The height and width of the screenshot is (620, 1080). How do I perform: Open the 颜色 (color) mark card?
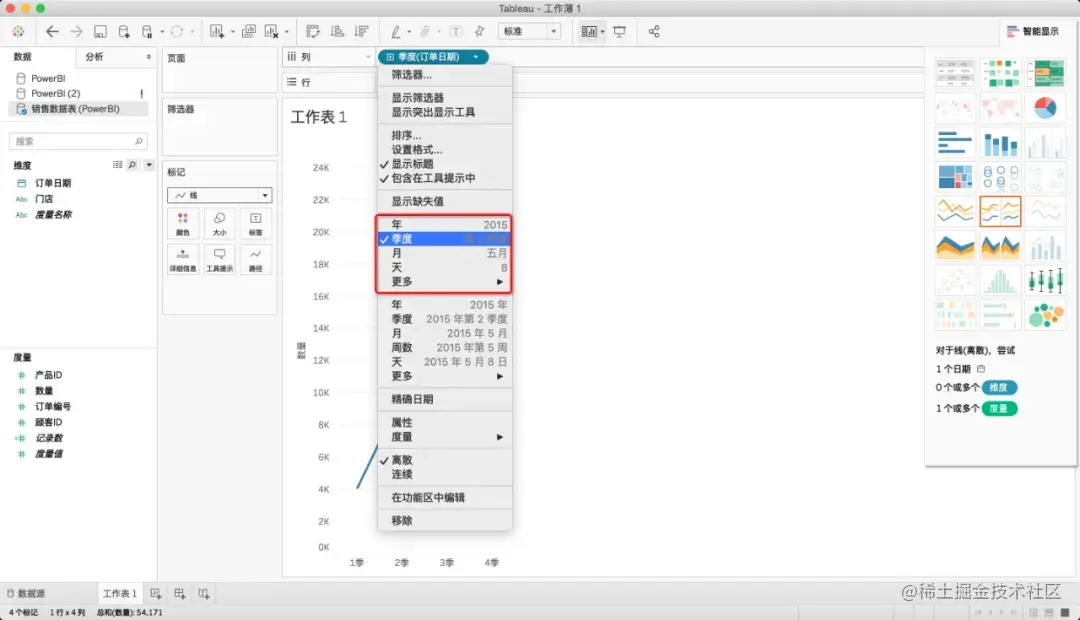(183, 223)
